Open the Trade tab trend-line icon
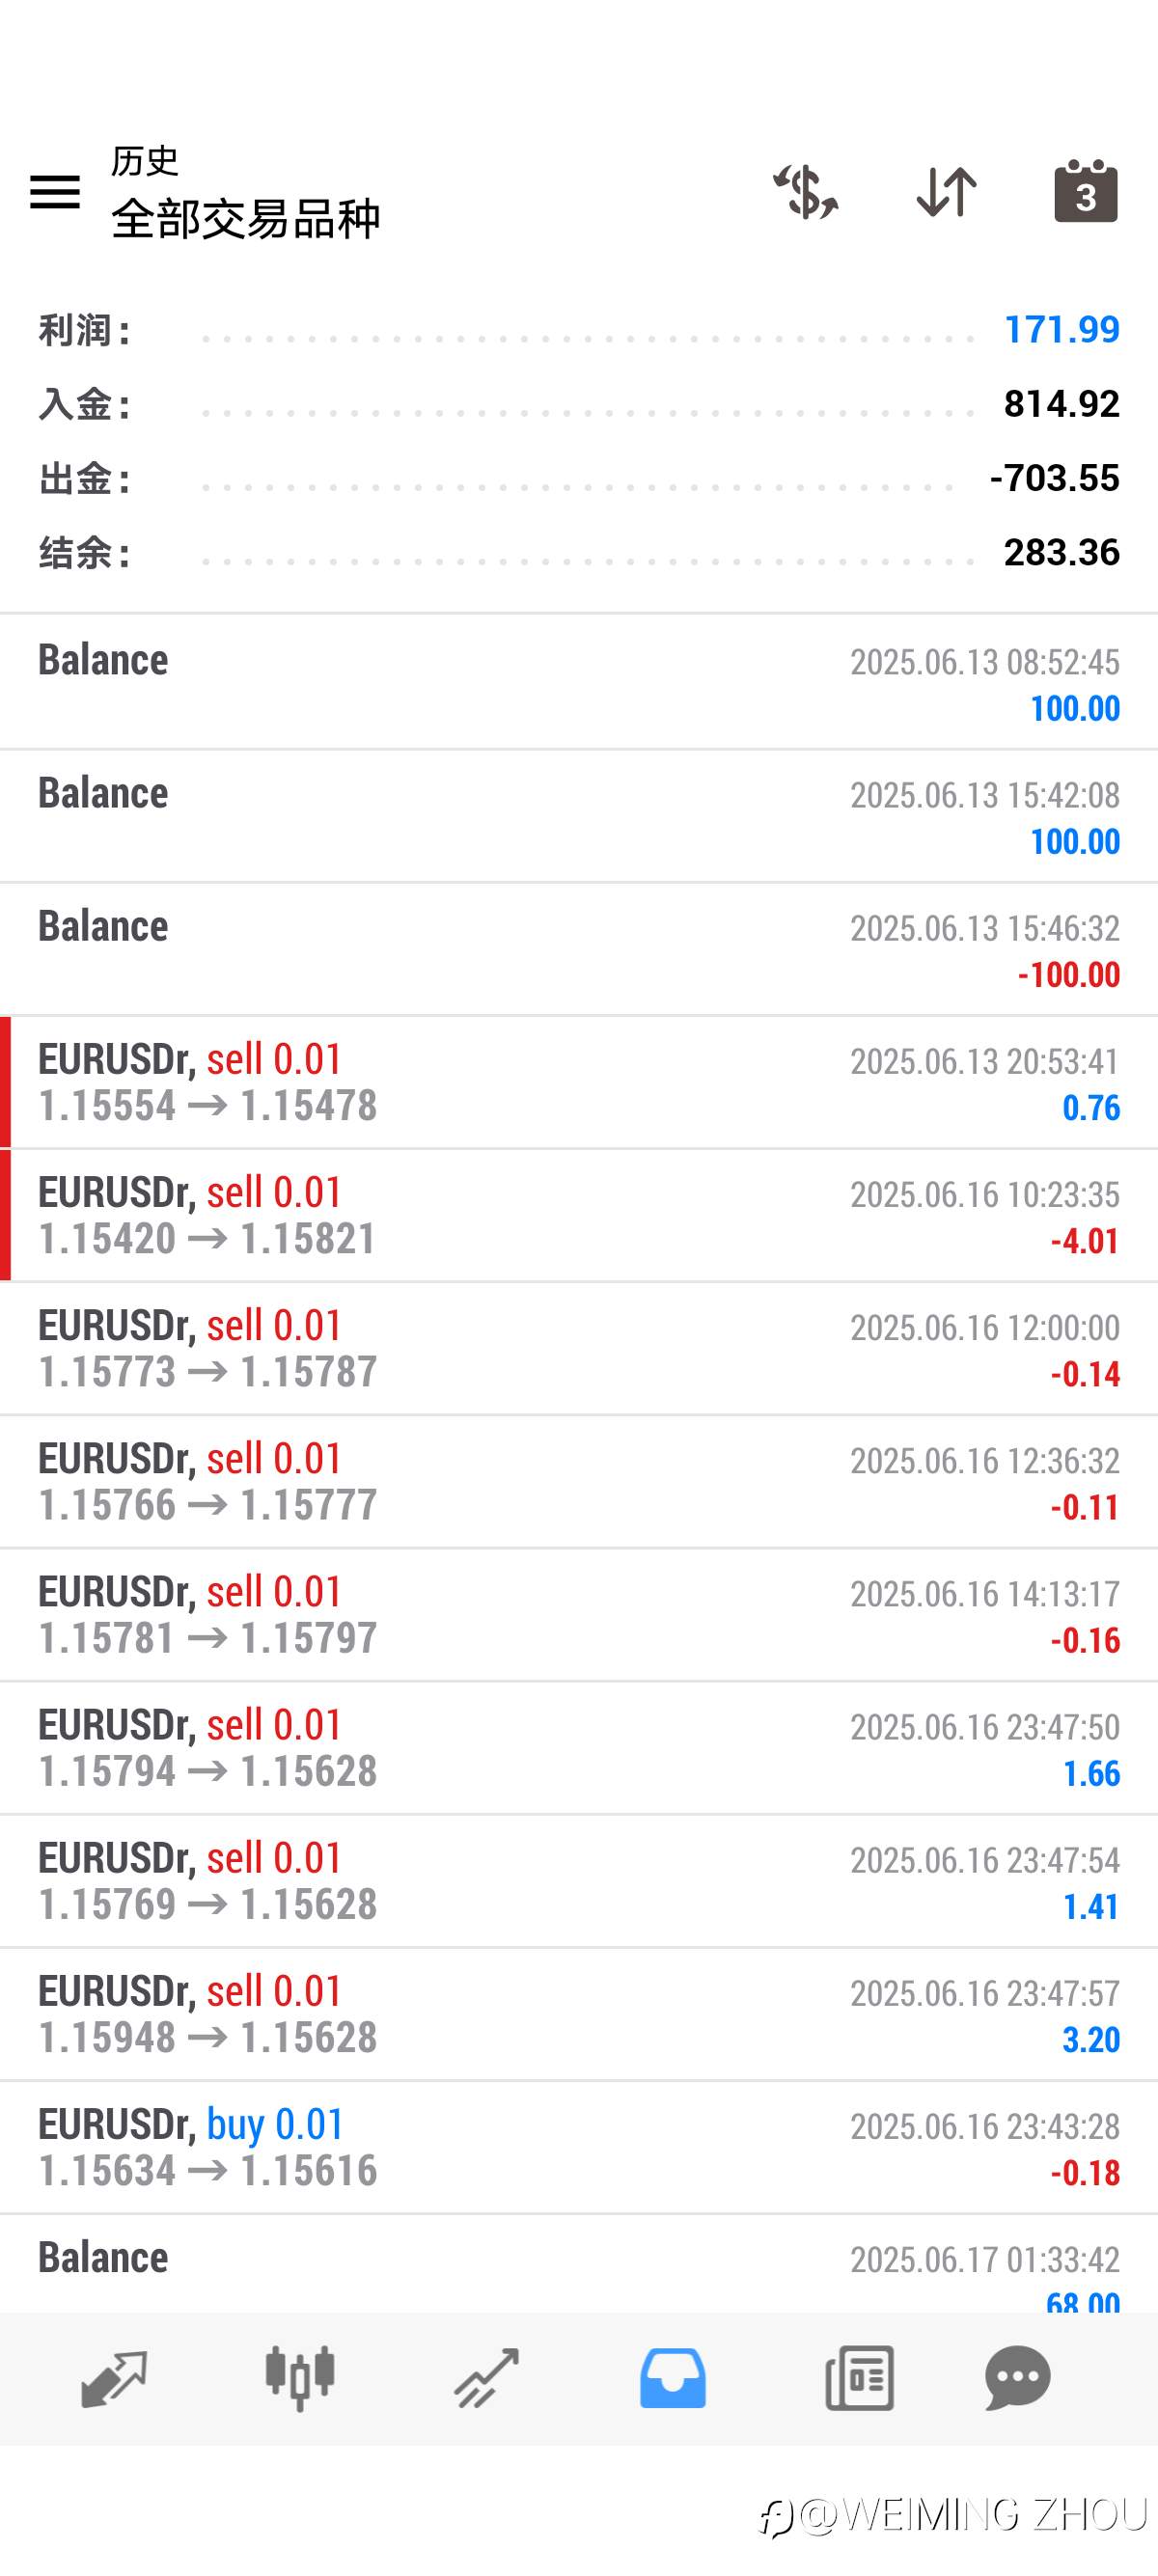 click(487, 2378)
